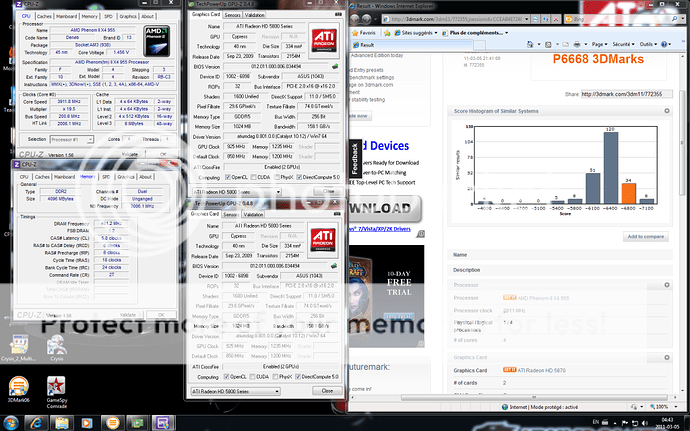
Task: Enable the CUDA checkbox in upper GPU-Z
Action: 252,179
